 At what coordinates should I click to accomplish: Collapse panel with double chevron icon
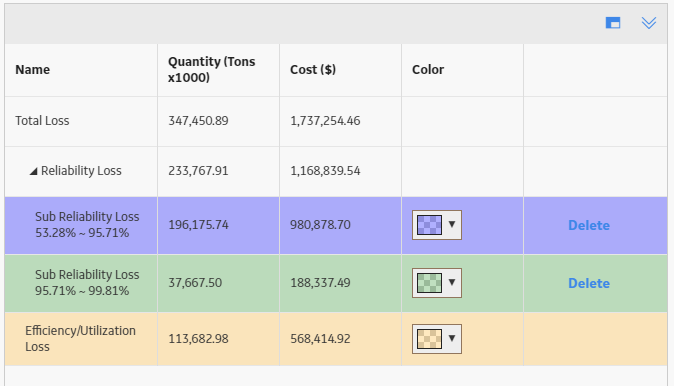[649, 23]
